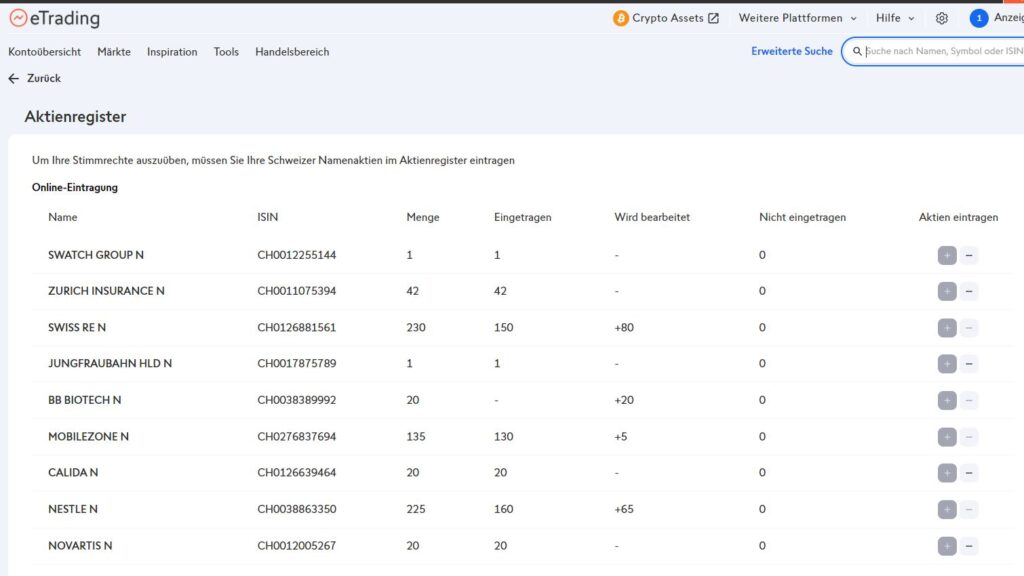Click ISIN CH0038863350

(x=296, y=509)
